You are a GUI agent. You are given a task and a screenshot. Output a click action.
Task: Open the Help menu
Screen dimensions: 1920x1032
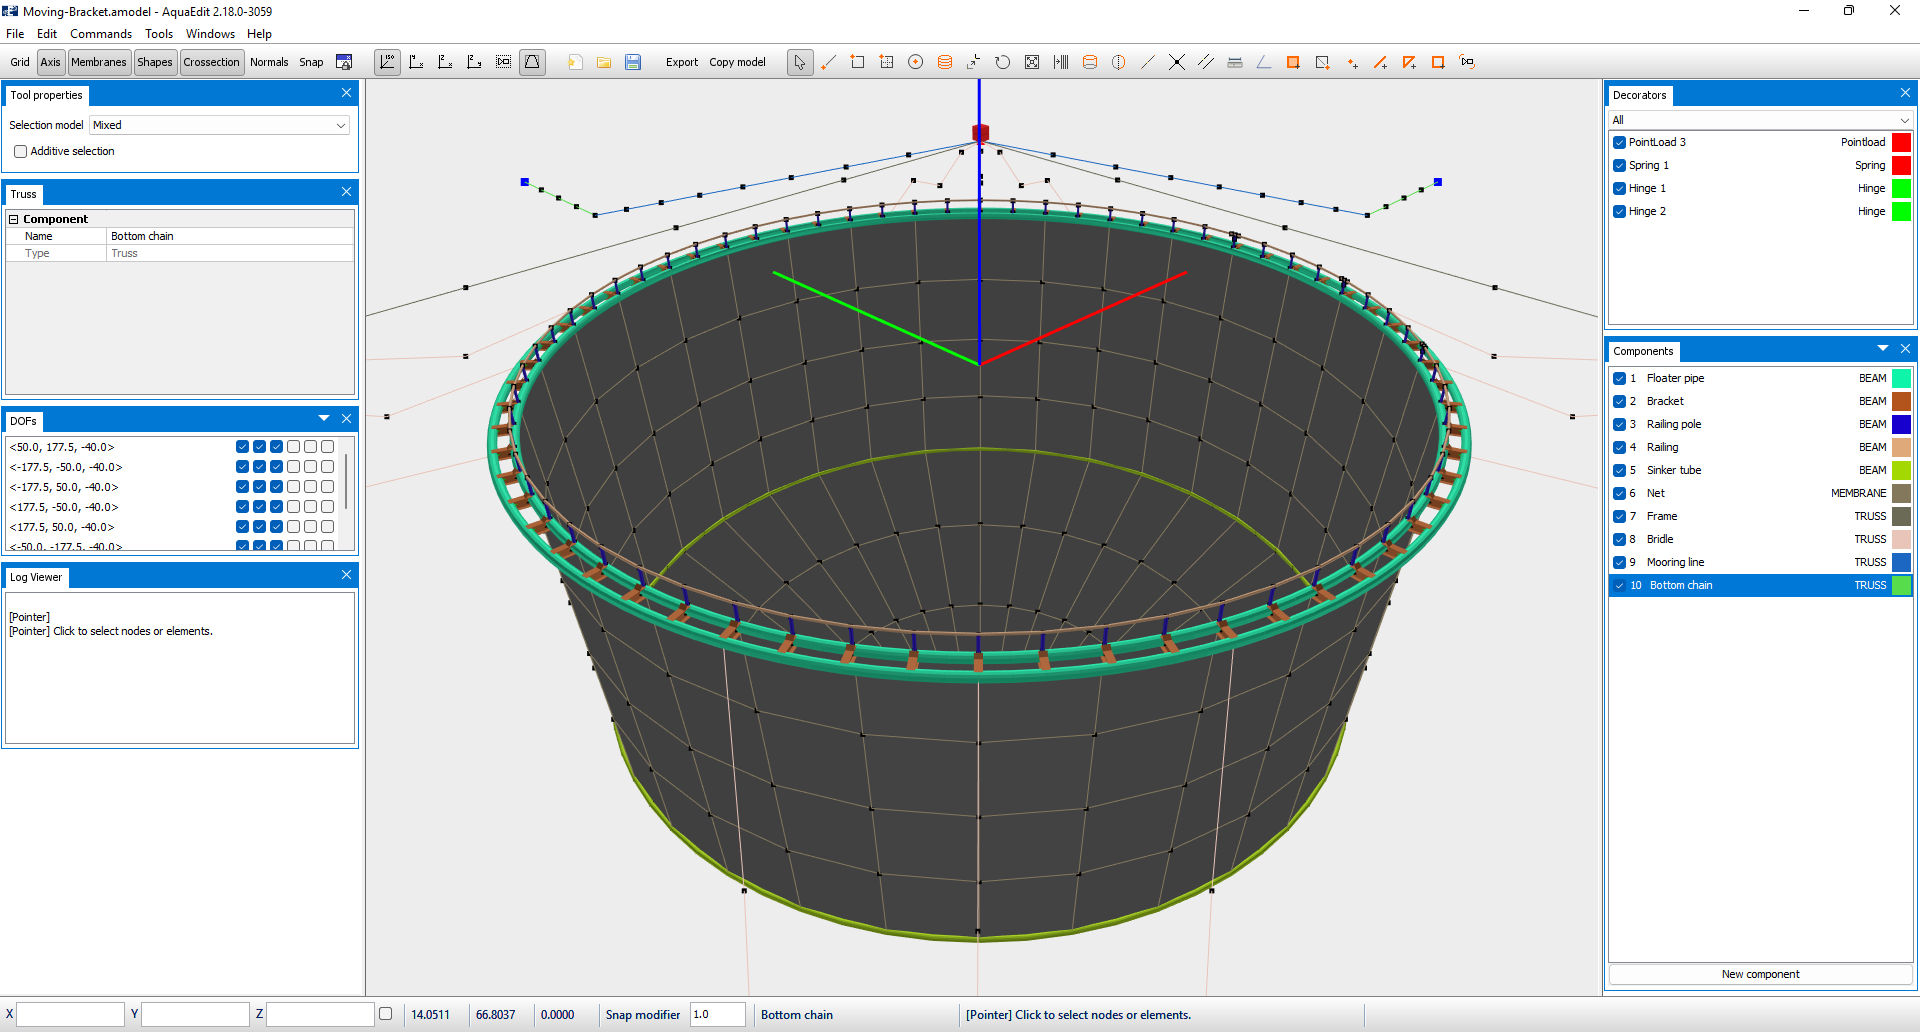point(259,34)
